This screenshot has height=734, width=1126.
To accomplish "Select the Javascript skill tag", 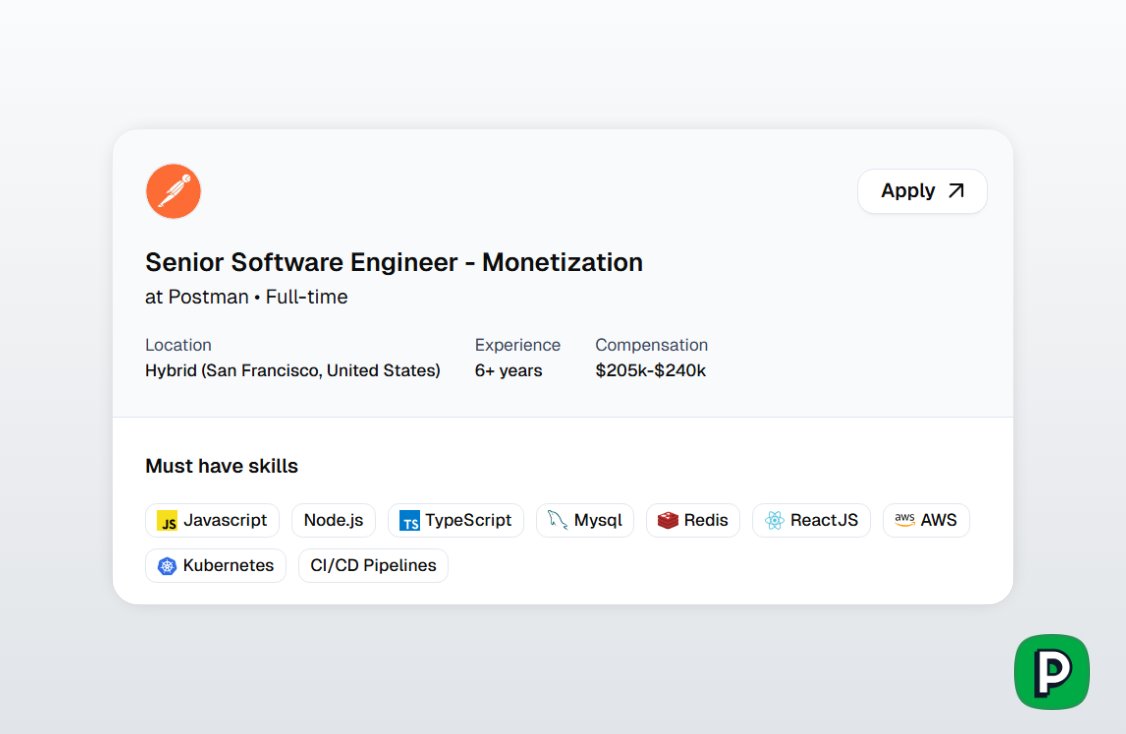I will point(212,520).
